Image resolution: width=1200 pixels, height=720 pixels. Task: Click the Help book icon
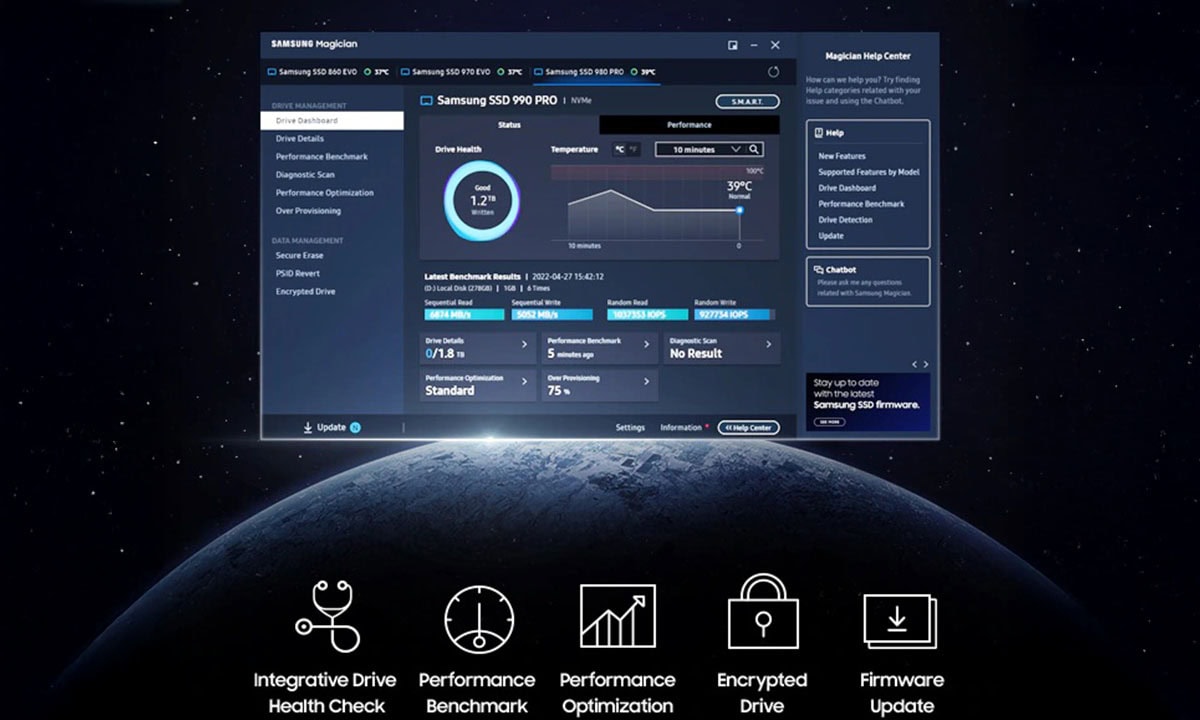coord(819,132)
